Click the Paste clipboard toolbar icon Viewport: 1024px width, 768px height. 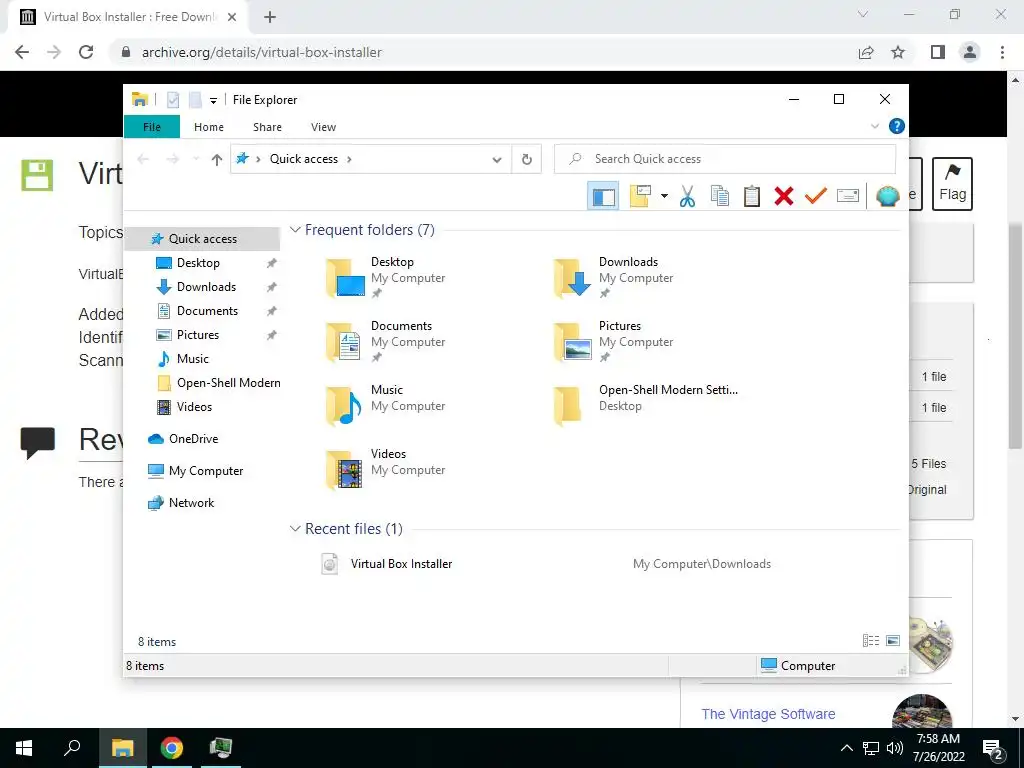coord(752,196)
